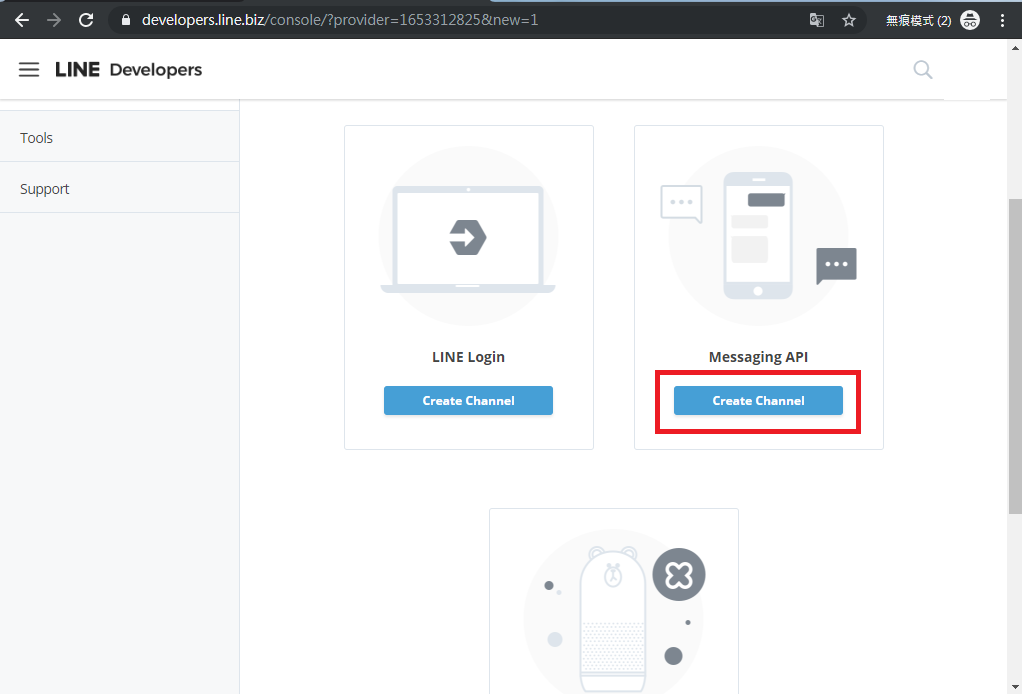Open Tools in the sidebar
Screen dimensions: 1022x694
point(119,137)
